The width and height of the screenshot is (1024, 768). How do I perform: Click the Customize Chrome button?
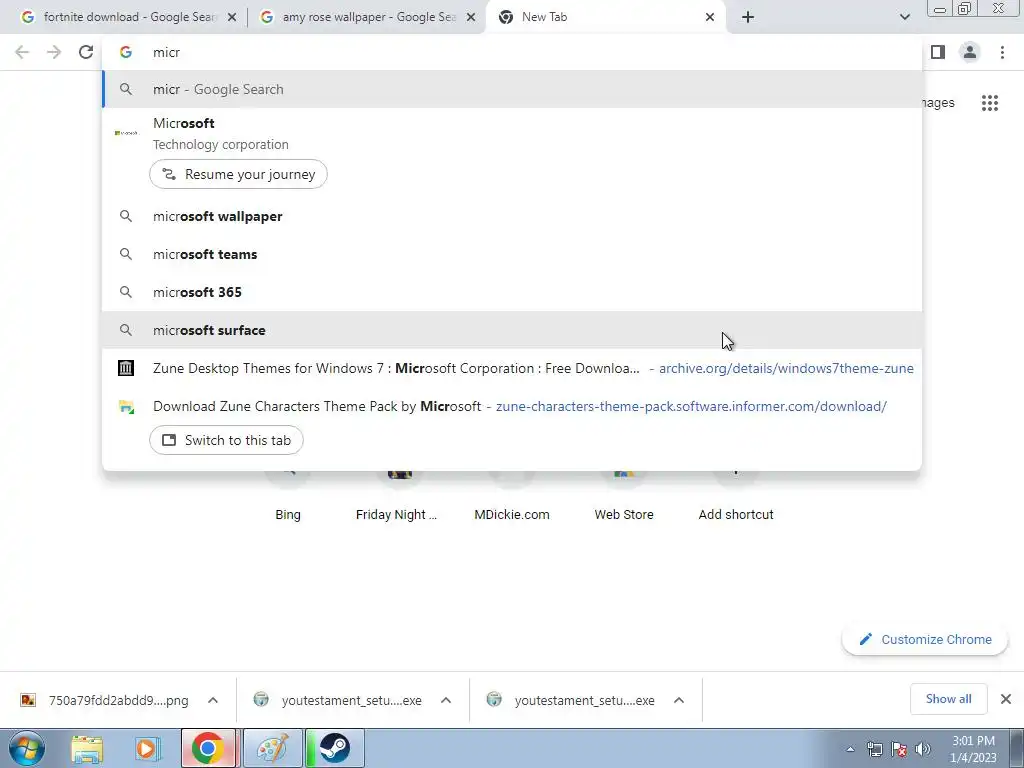[925, 639]
